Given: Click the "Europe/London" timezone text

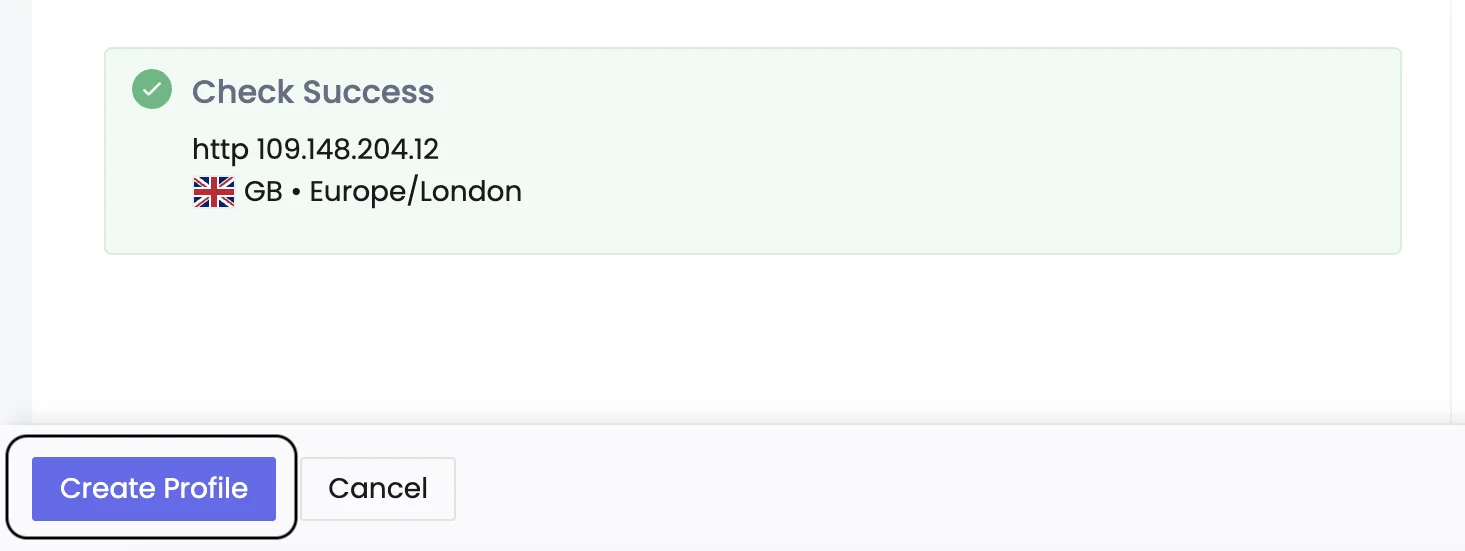Looking at the screenshot, I should click(x=416, y=192).
